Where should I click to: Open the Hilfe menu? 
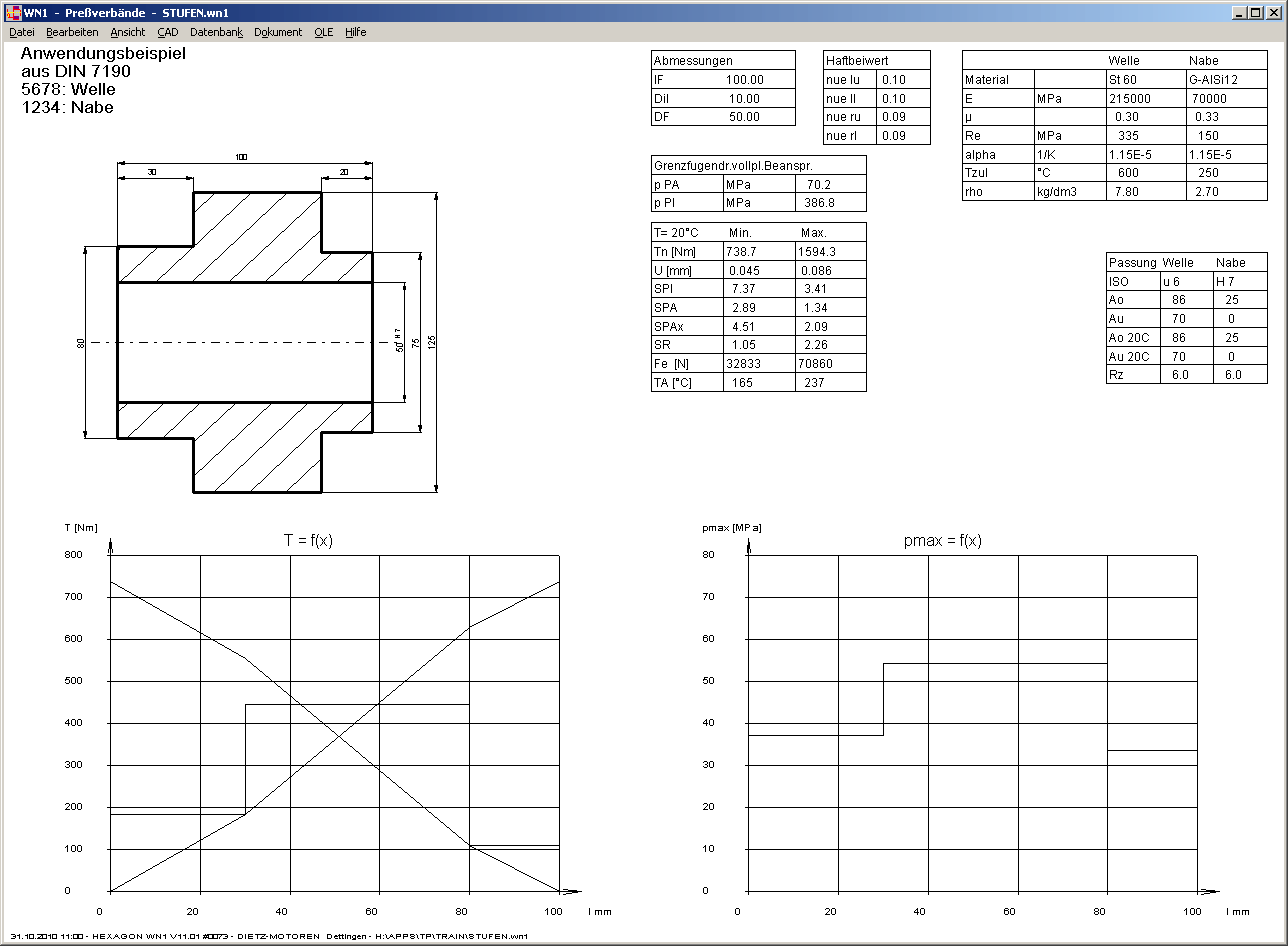[355, 32]
